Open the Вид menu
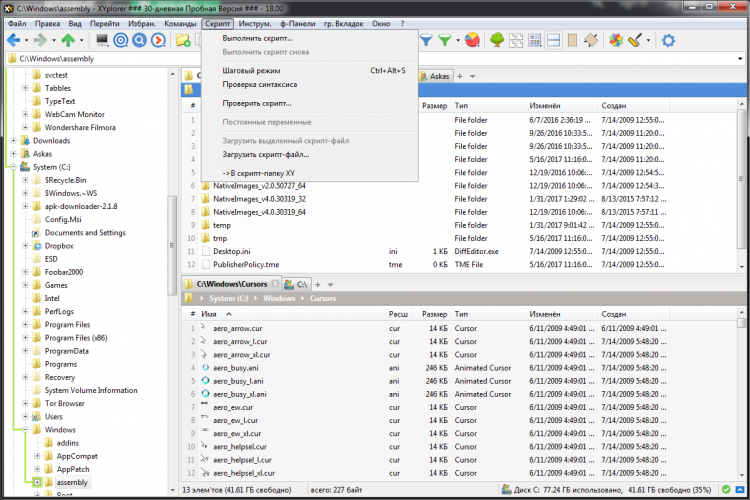This screenshot has height=500, width=750. pos(75,23)
